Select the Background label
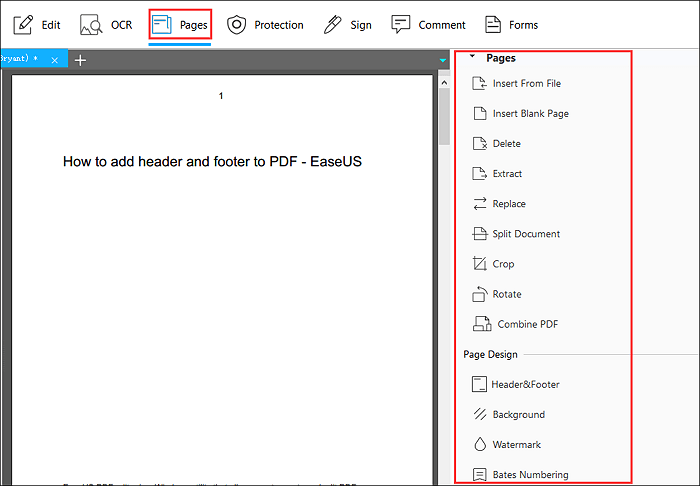700x486 pixels. click(519, 415)
